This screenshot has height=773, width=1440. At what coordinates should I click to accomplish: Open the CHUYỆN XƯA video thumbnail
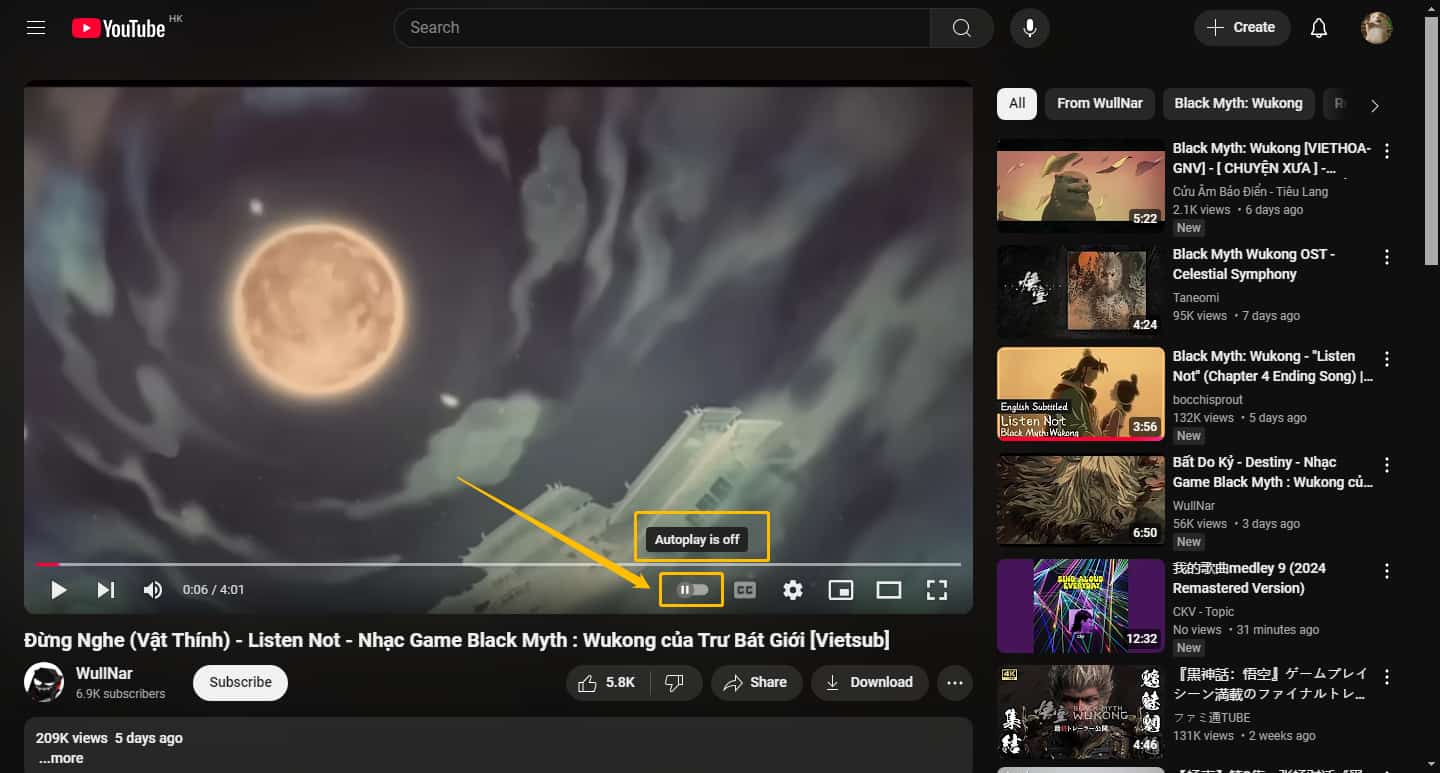pyautogui.click(x=1081, y=186)
